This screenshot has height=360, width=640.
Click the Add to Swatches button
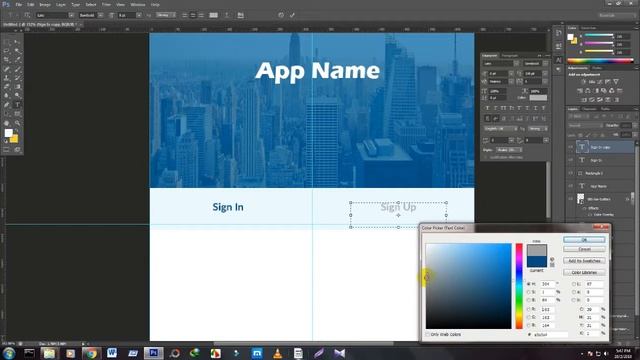584,260
